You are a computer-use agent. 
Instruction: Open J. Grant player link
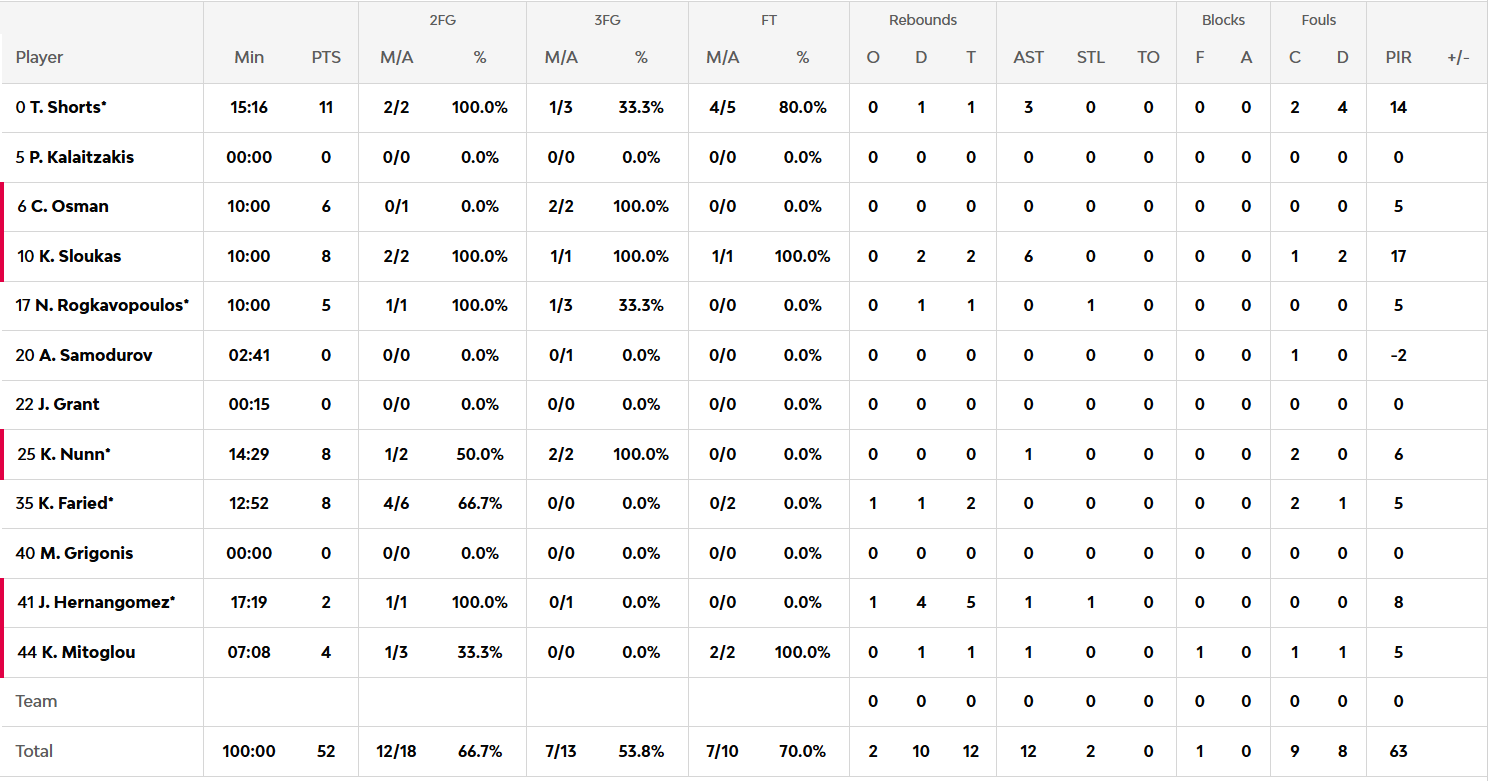click(68, 404)
